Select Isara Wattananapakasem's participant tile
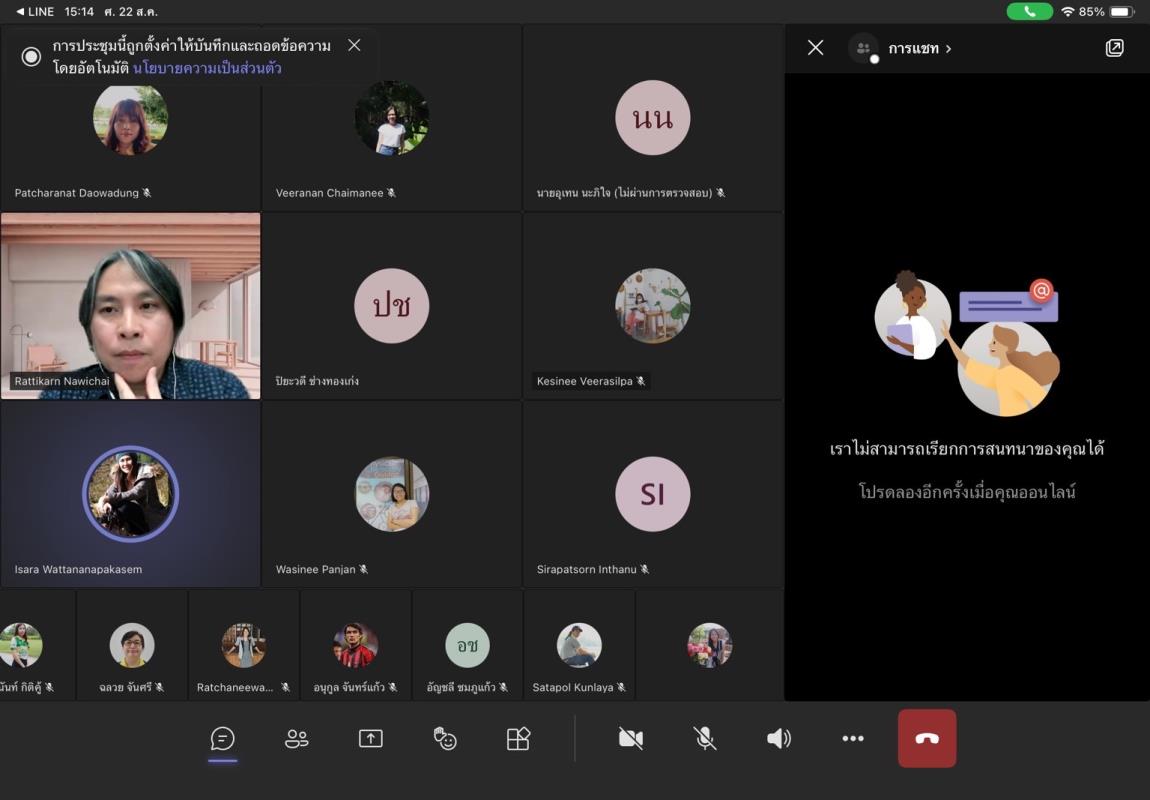 pyautogui.click(x=131, y=494)
